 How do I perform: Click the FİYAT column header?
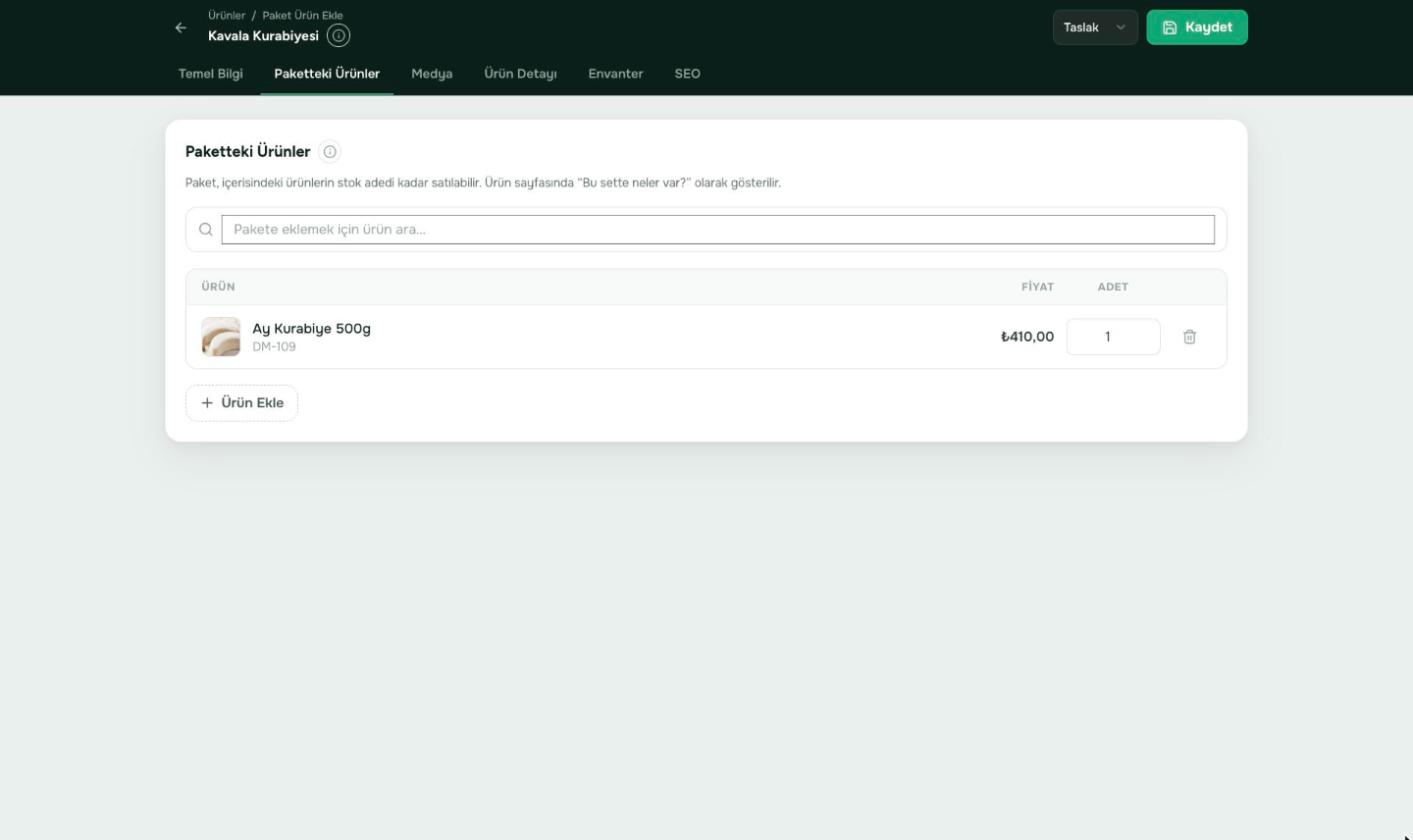(1038, 287)
